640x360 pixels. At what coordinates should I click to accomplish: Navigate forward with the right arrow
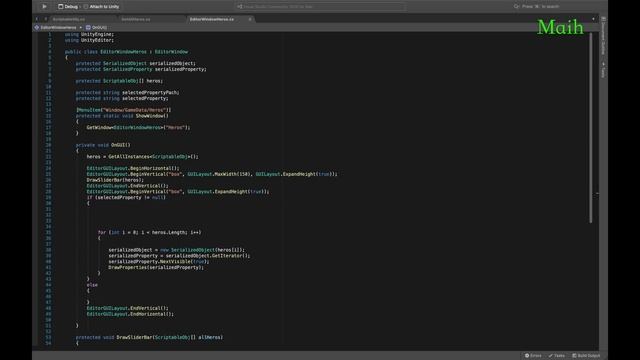[46, 19]
